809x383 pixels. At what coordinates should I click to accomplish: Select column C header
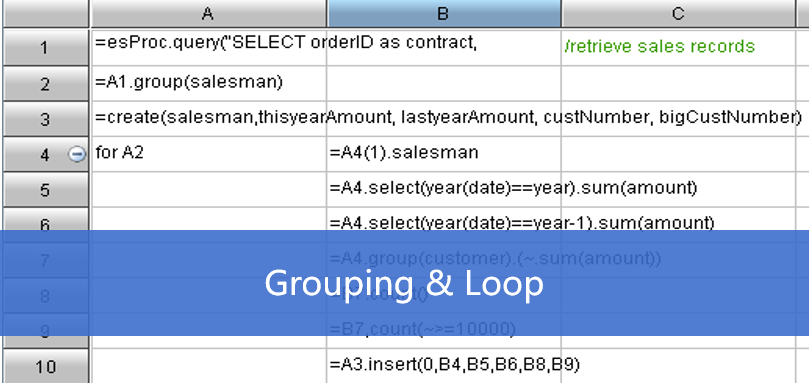[x=678, y=14]
